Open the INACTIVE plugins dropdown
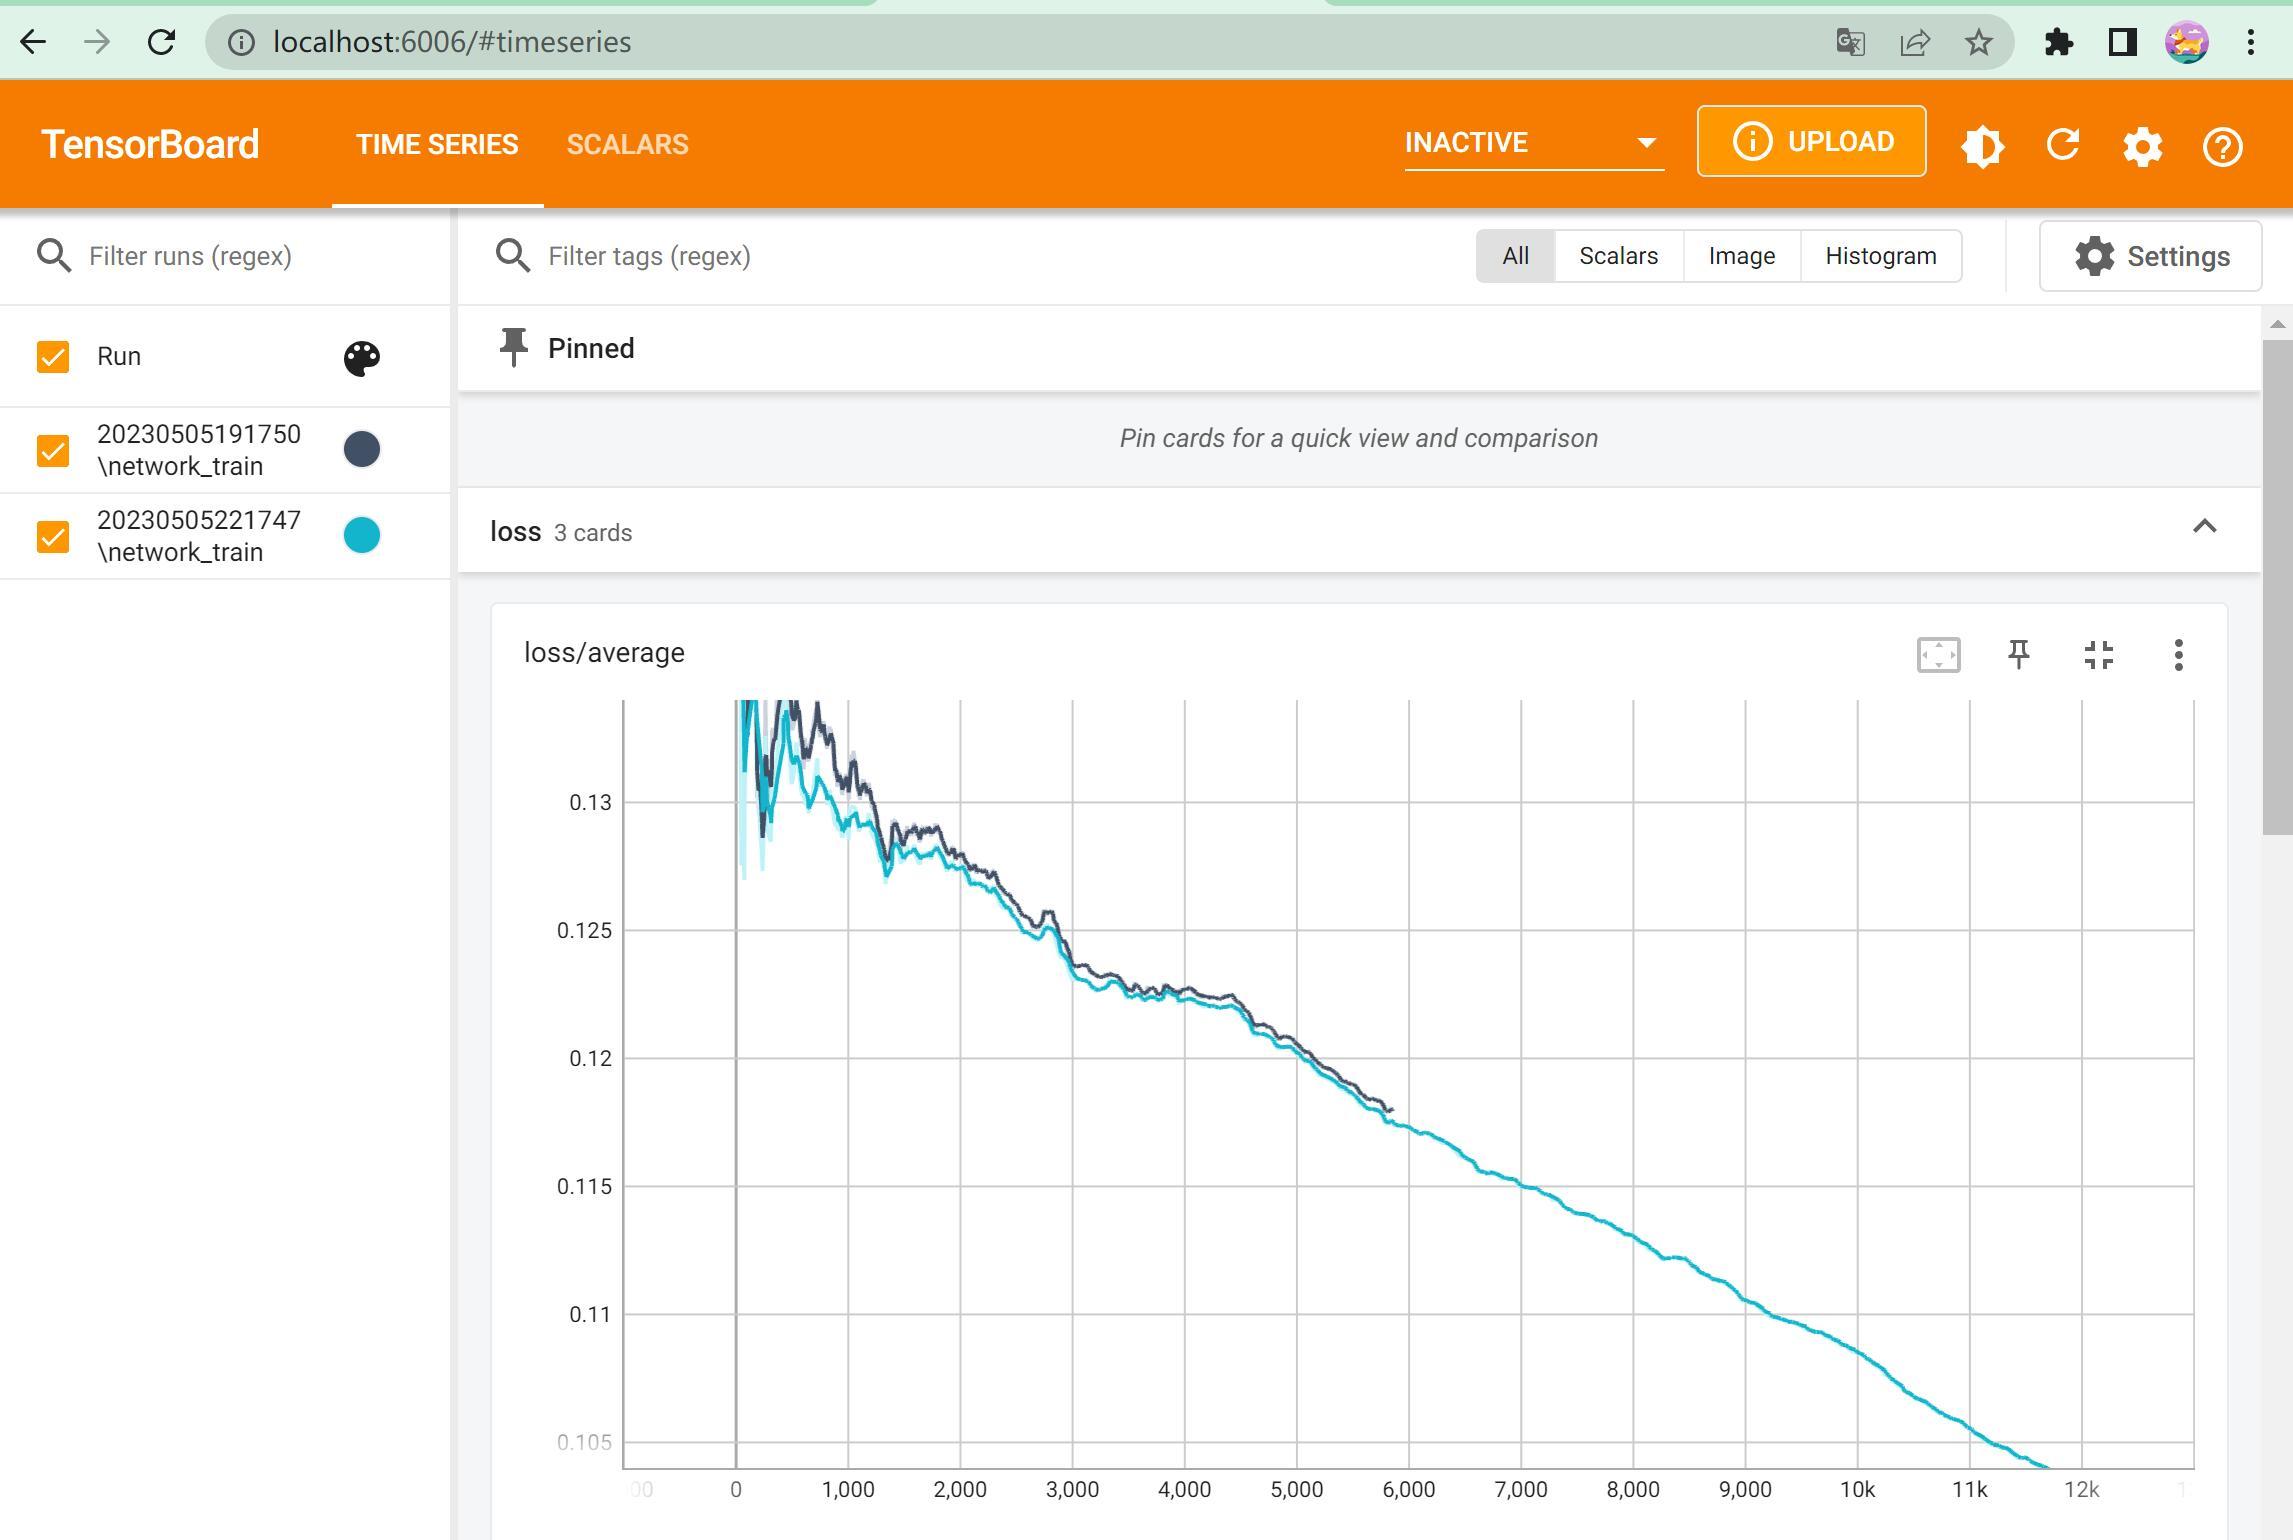Image resolution: width=2293 pixels, height=1540 pixels. click(x=1533, y=143)
